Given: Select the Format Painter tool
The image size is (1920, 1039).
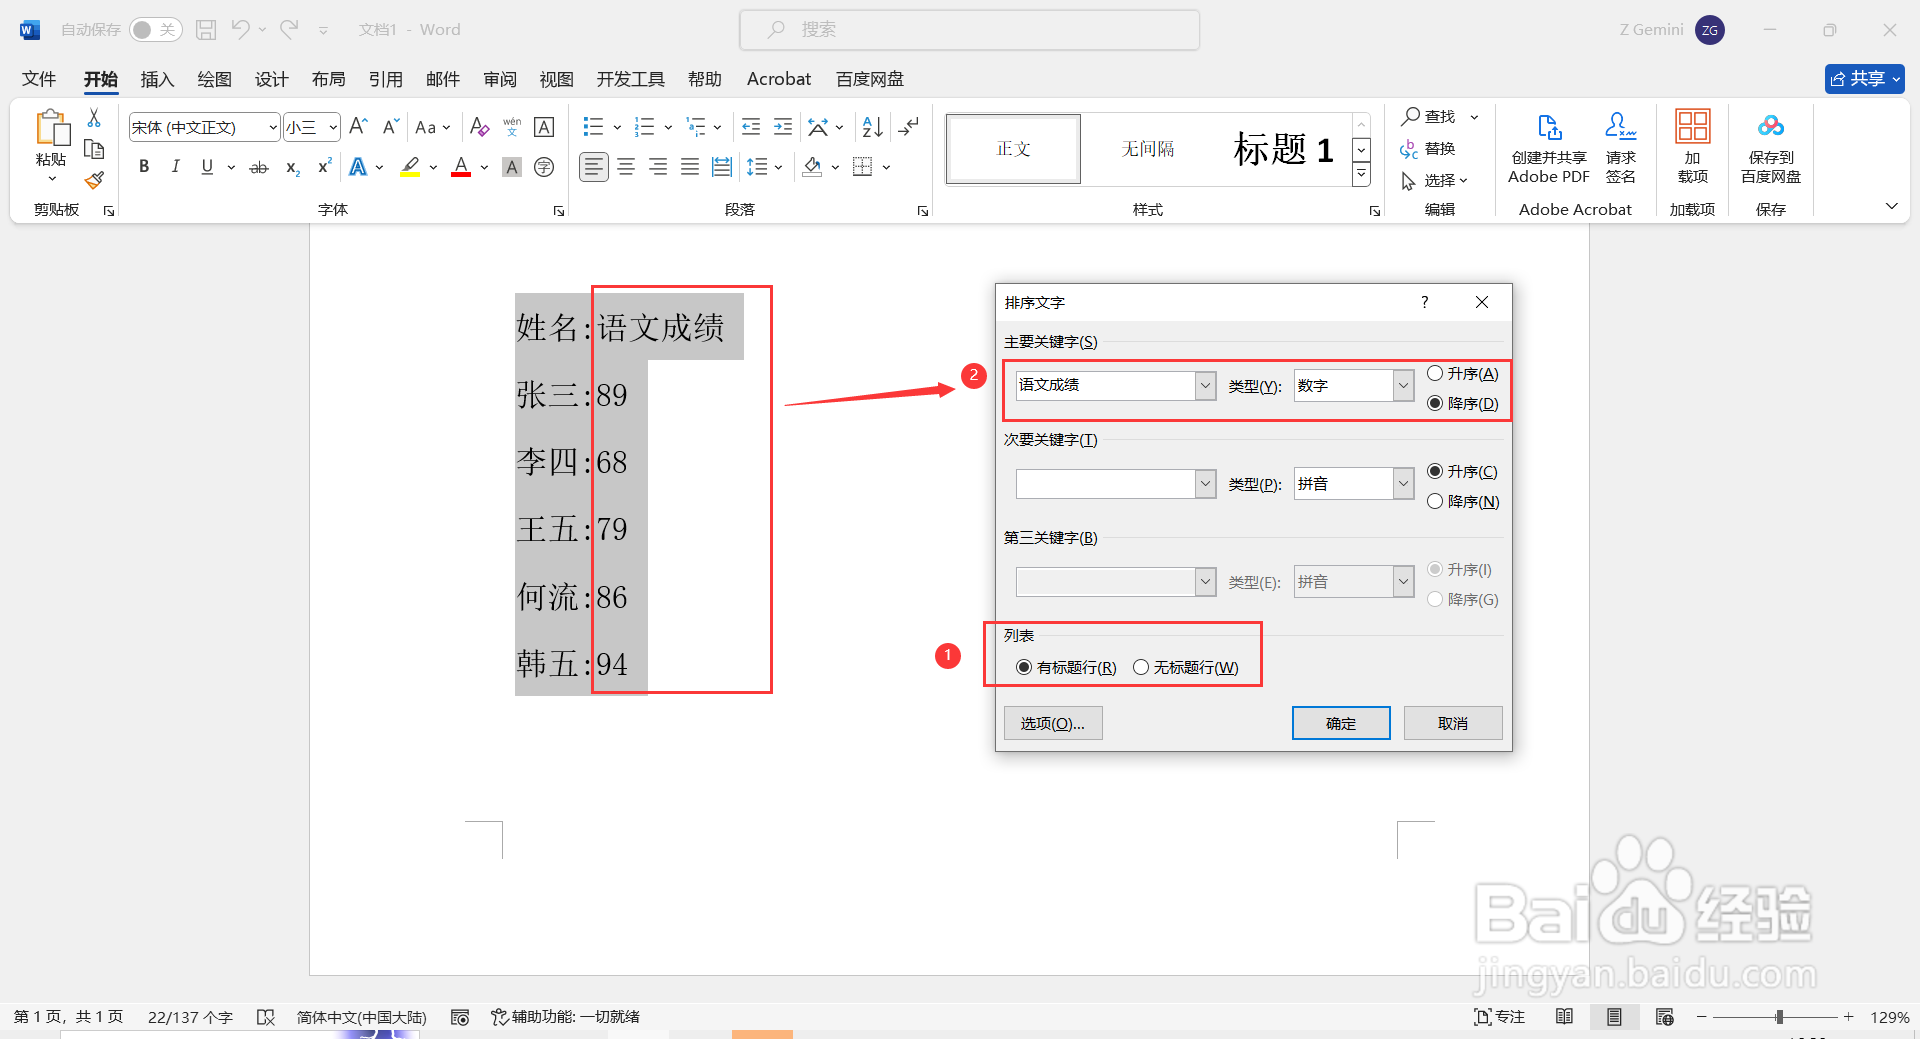Looking at the screenshot, I should pyautogui.click(x=94, y=180).
